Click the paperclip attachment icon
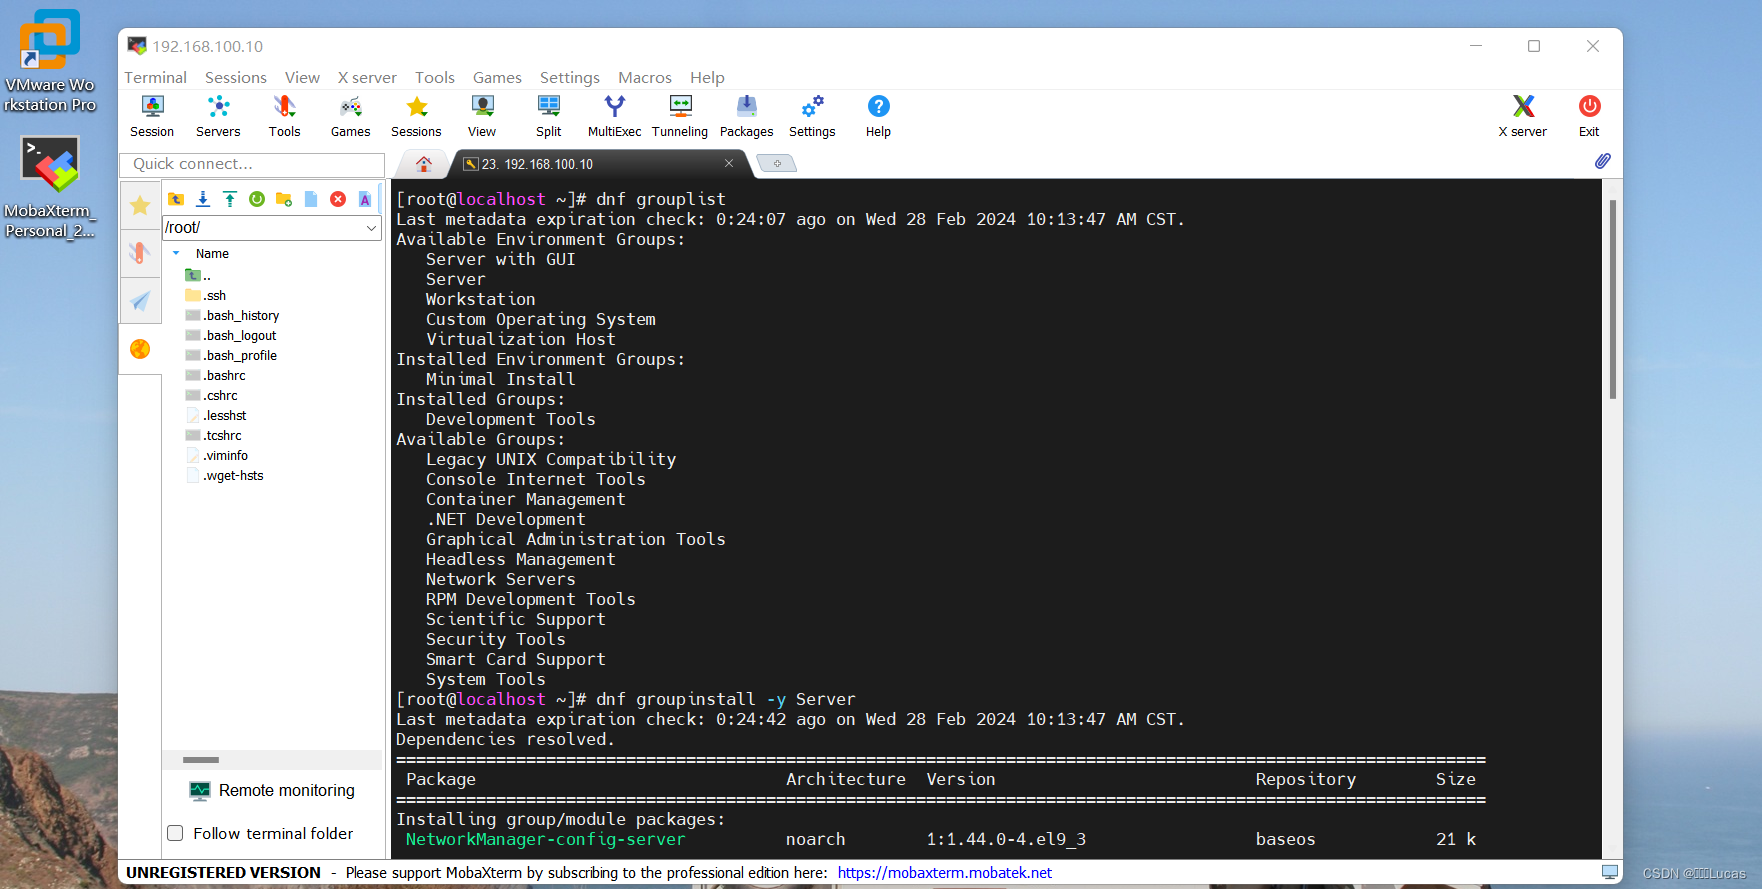 (1602, 161)
